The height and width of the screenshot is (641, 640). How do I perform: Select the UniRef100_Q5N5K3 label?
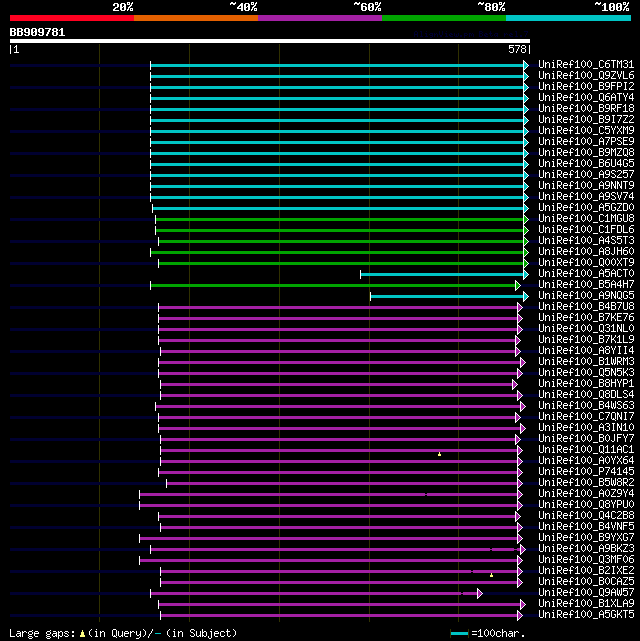[x=586, y=372]
